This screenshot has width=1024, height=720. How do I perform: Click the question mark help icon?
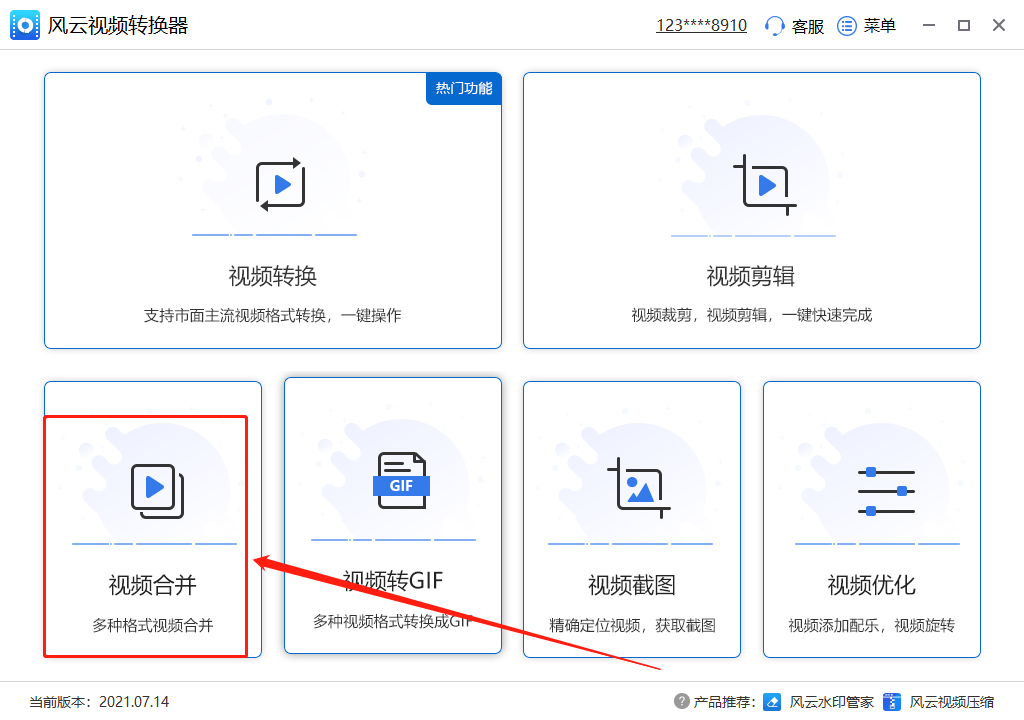681,701
